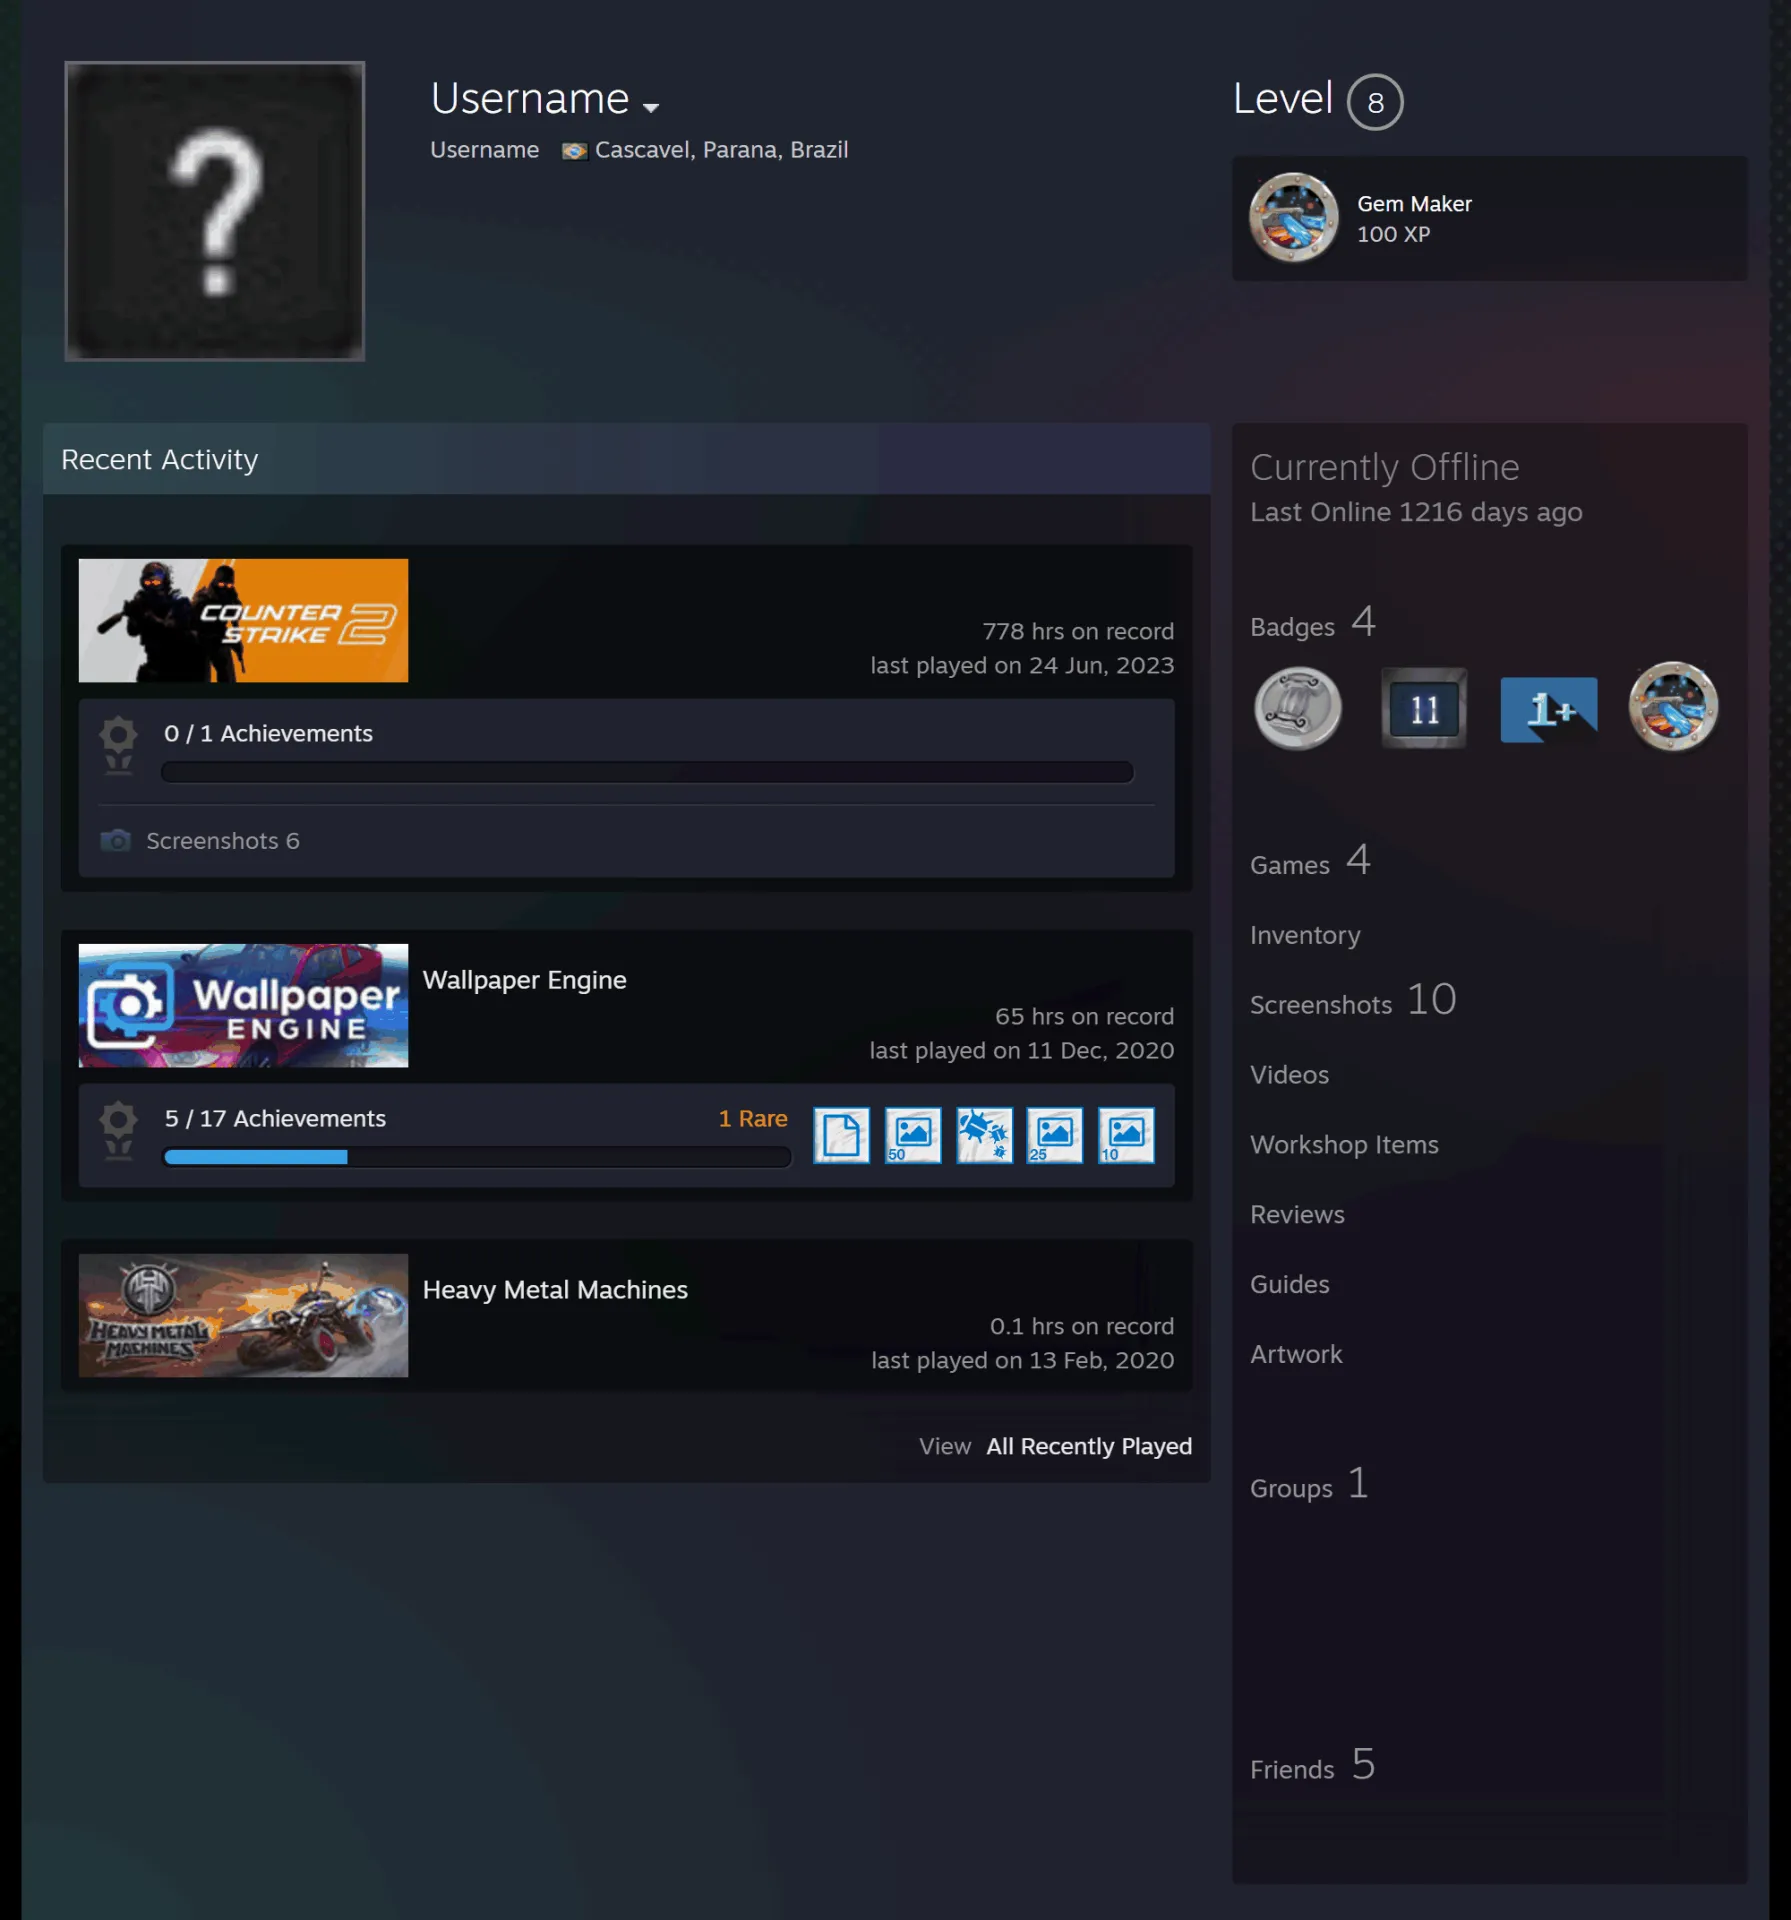View the 10 images achievement icon

pyautogui.click(x=1126, y=1135)
